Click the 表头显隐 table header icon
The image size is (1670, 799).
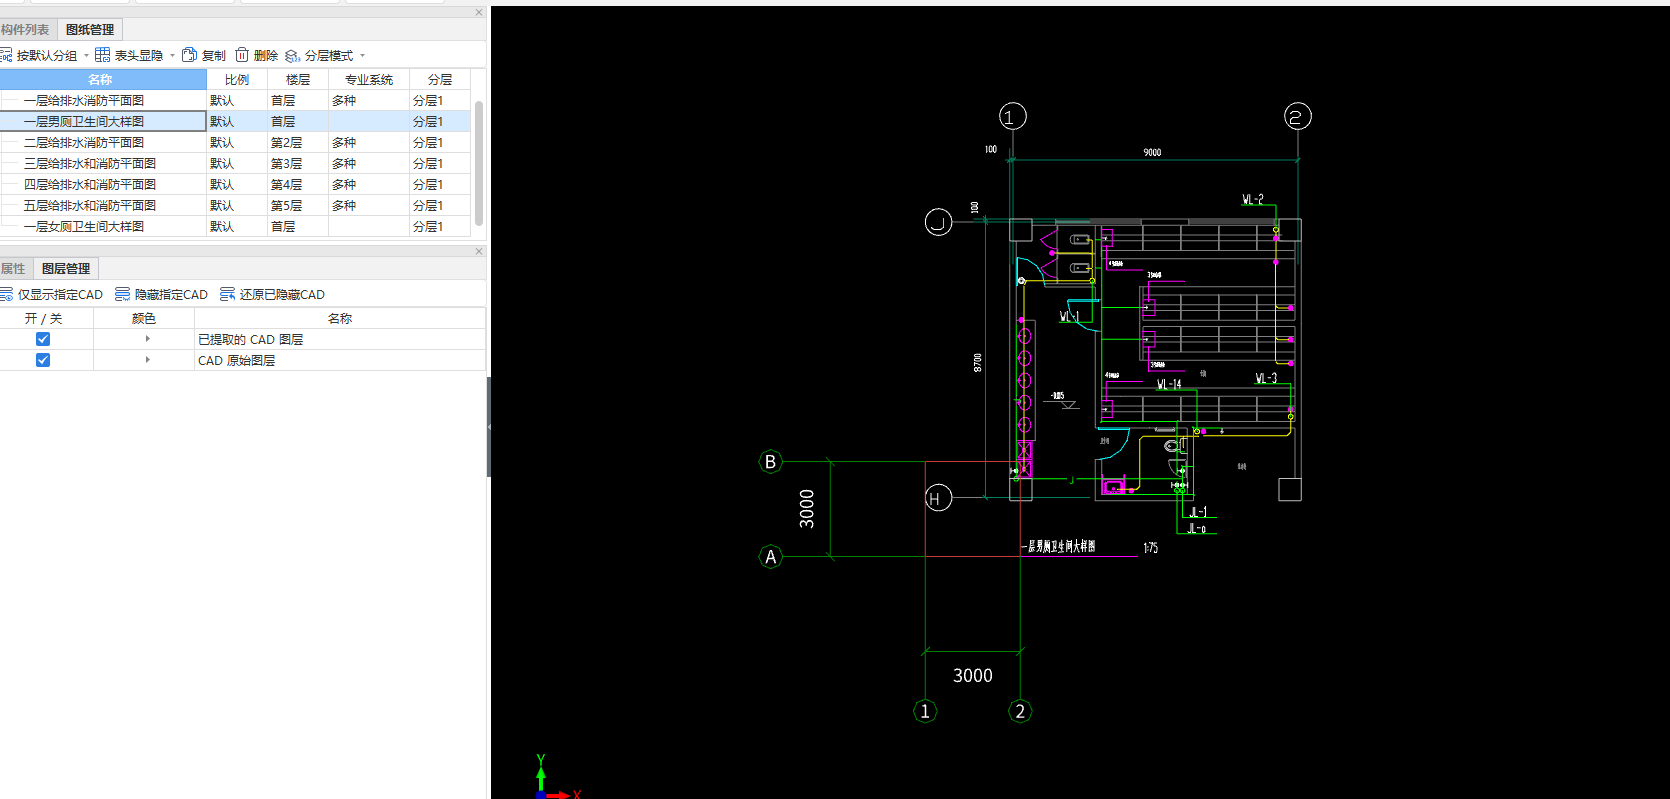click(x=102, y=55)
